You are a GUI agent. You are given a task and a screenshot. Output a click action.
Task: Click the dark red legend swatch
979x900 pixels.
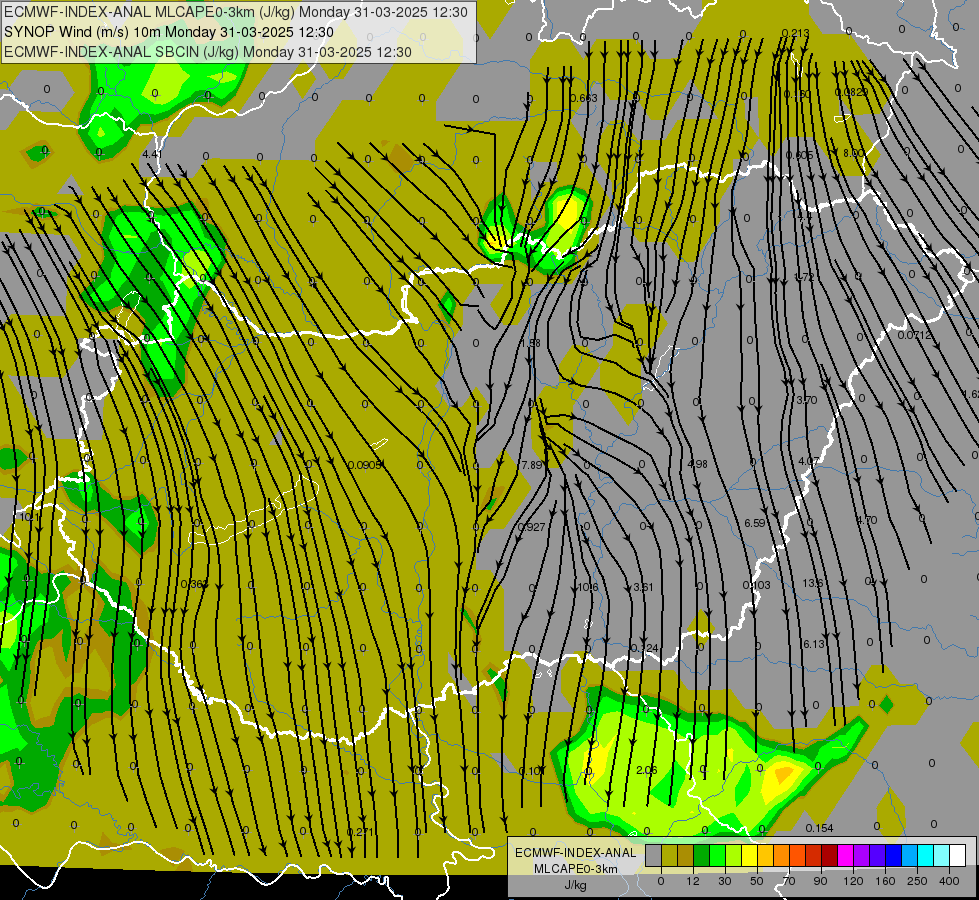pos(829,855)
